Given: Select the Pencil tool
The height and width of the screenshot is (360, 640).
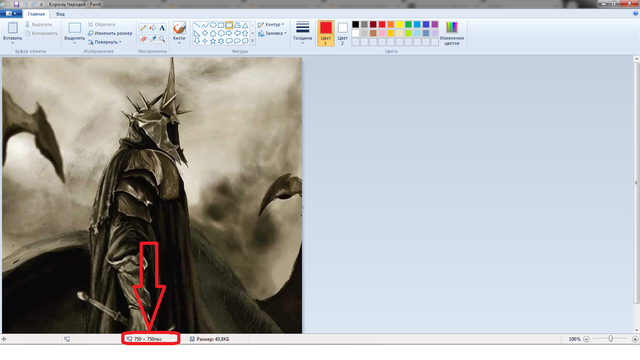Looking at the screenshot, I should (143, 28).
